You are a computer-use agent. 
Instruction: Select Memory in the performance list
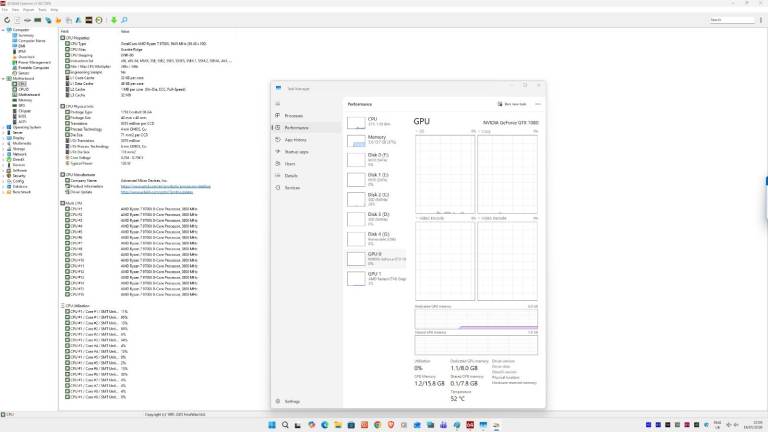376,139
